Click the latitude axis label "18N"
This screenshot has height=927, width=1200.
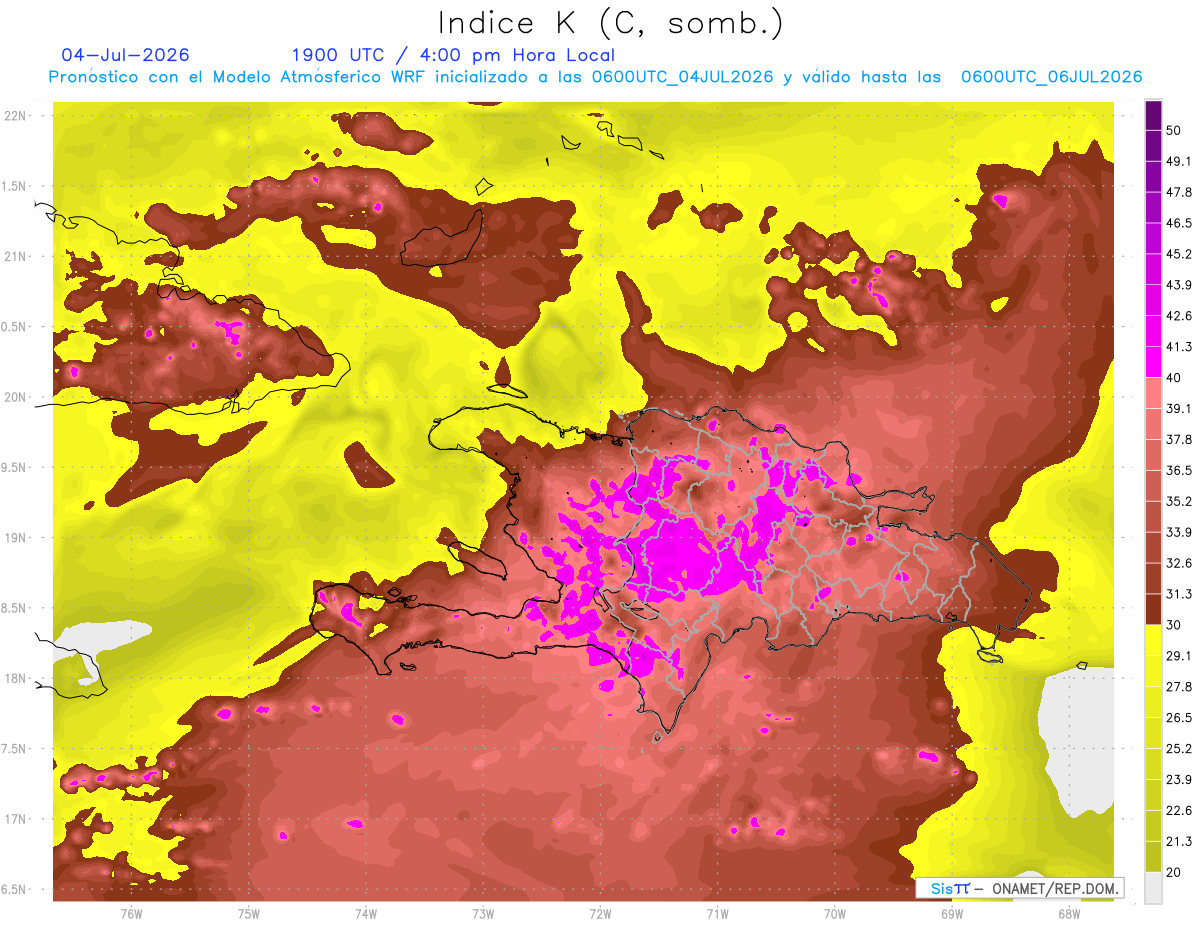[15, 679]
